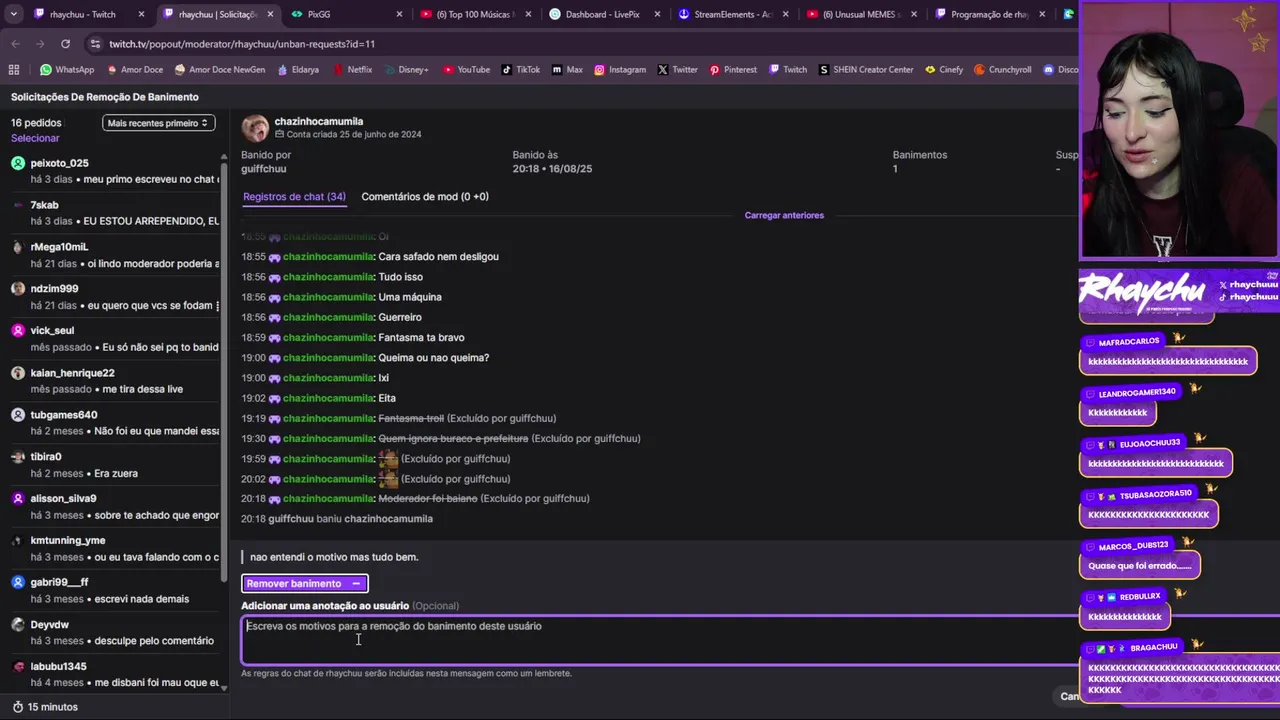The height and width of the screenshot is (720, 1280).
Task: Open the Instagram bookmark
Action: point(620,70)
